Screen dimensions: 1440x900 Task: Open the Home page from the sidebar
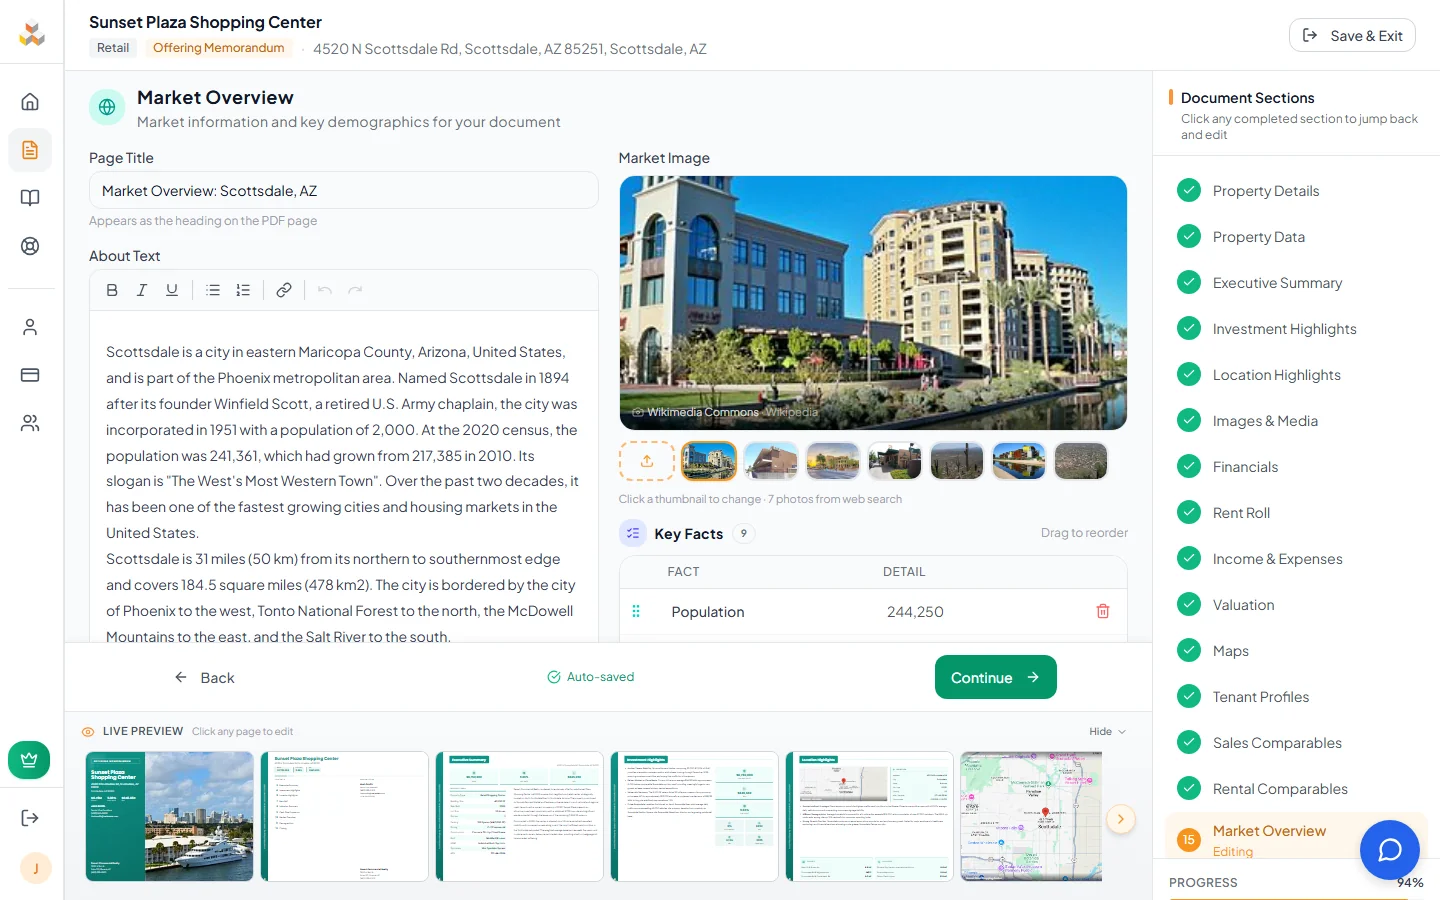31,101
